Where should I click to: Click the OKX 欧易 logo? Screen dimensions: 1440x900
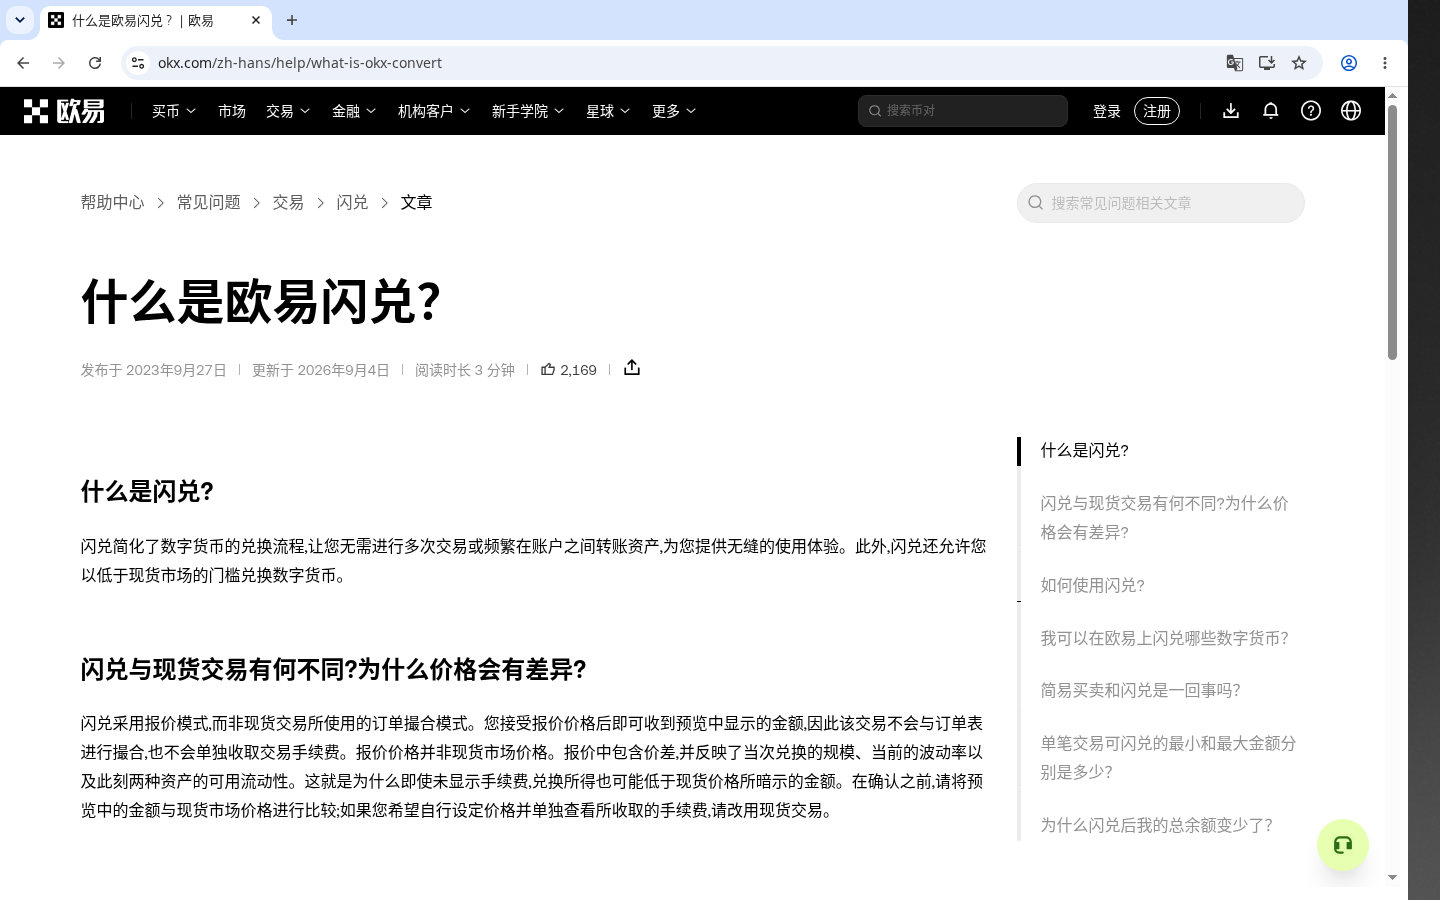click(x=64, y=111)
